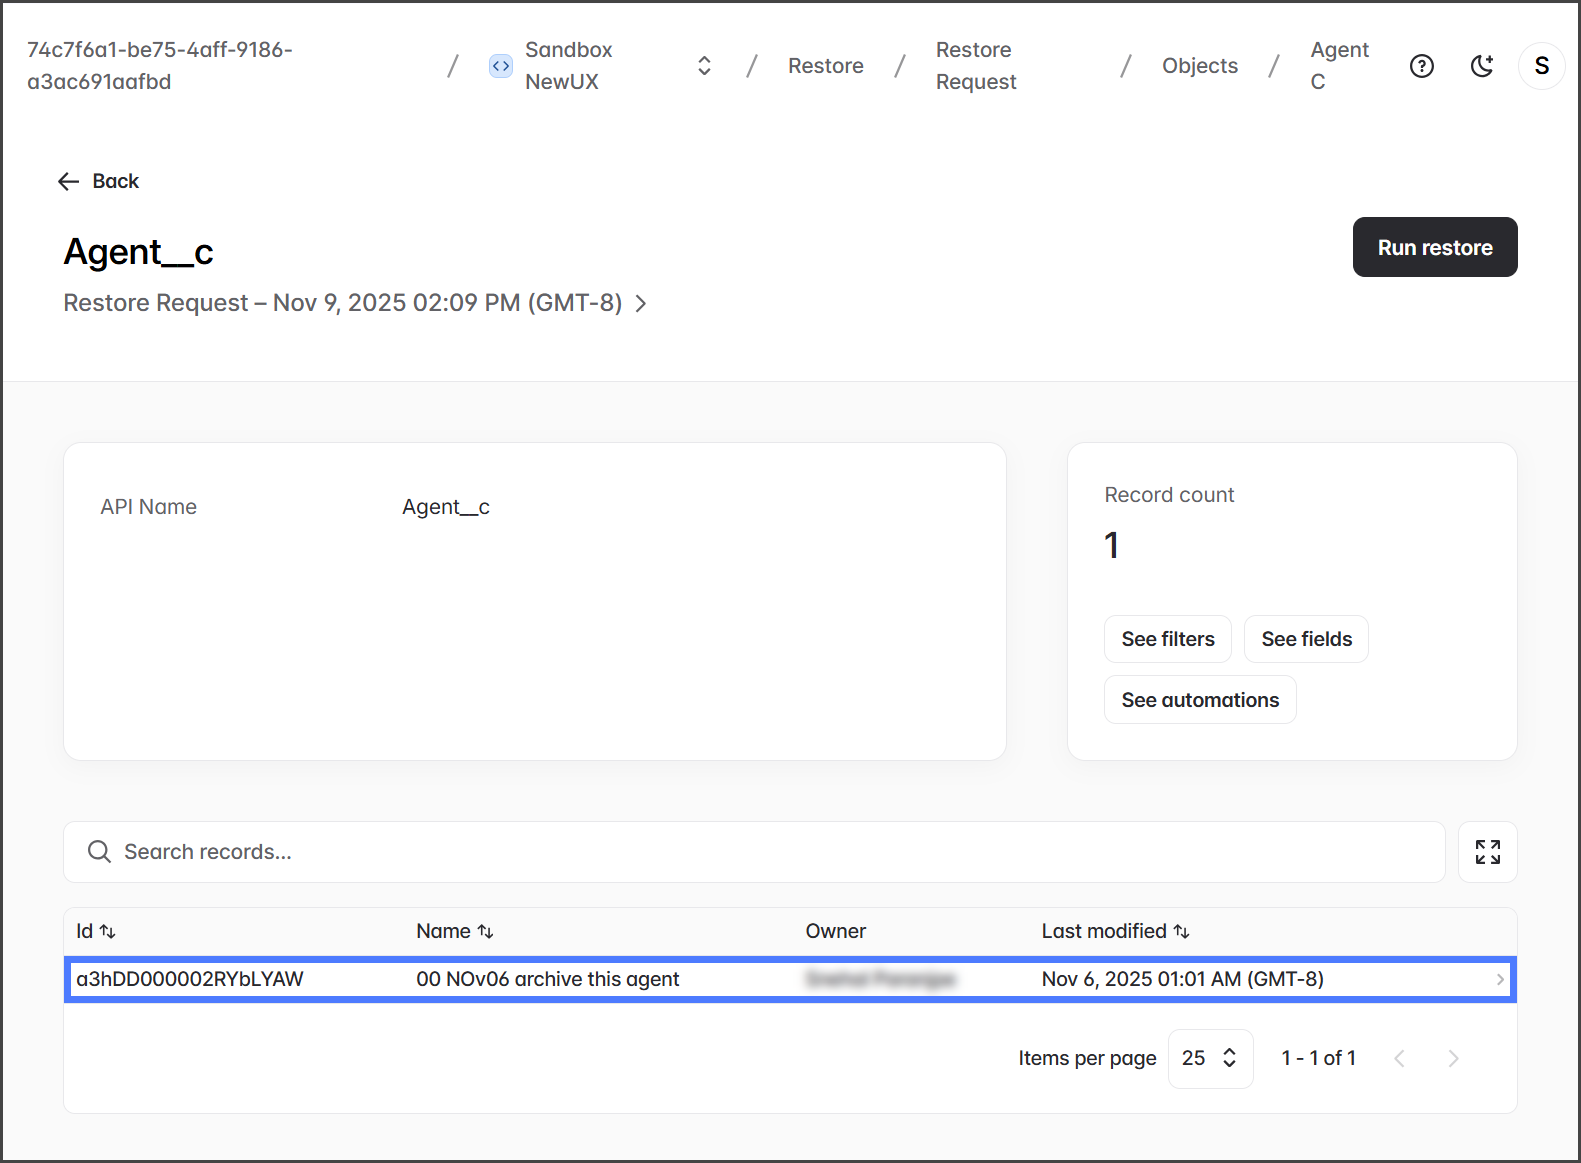
Task: Click See filters button
Action: tap(1167, 639)
